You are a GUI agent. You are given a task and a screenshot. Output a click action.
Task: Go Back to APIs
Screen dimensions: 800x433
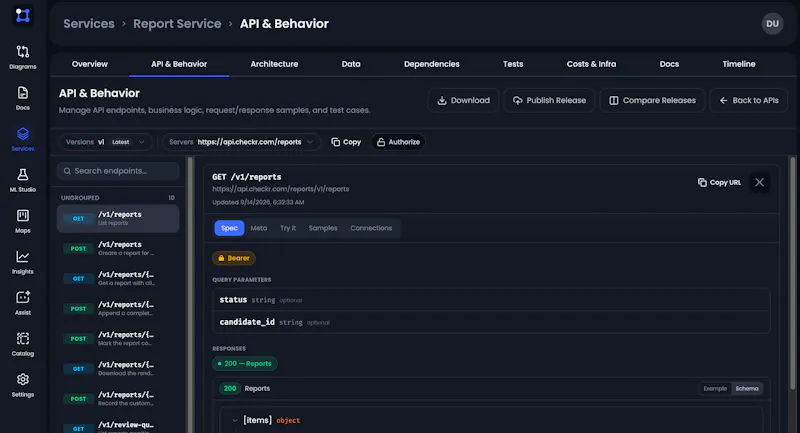[748, 100]
